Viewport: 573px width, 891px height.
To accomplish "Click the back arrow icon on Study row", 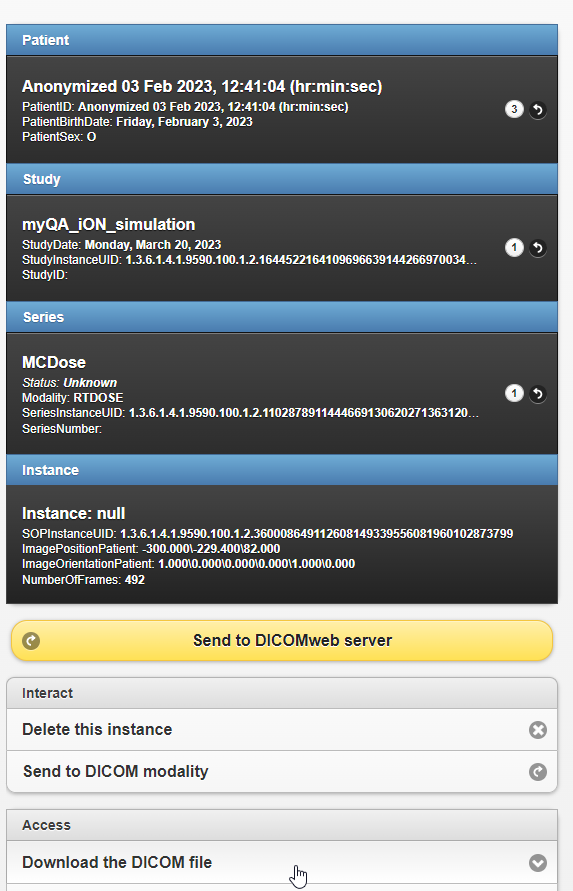I will pos(538,248).
